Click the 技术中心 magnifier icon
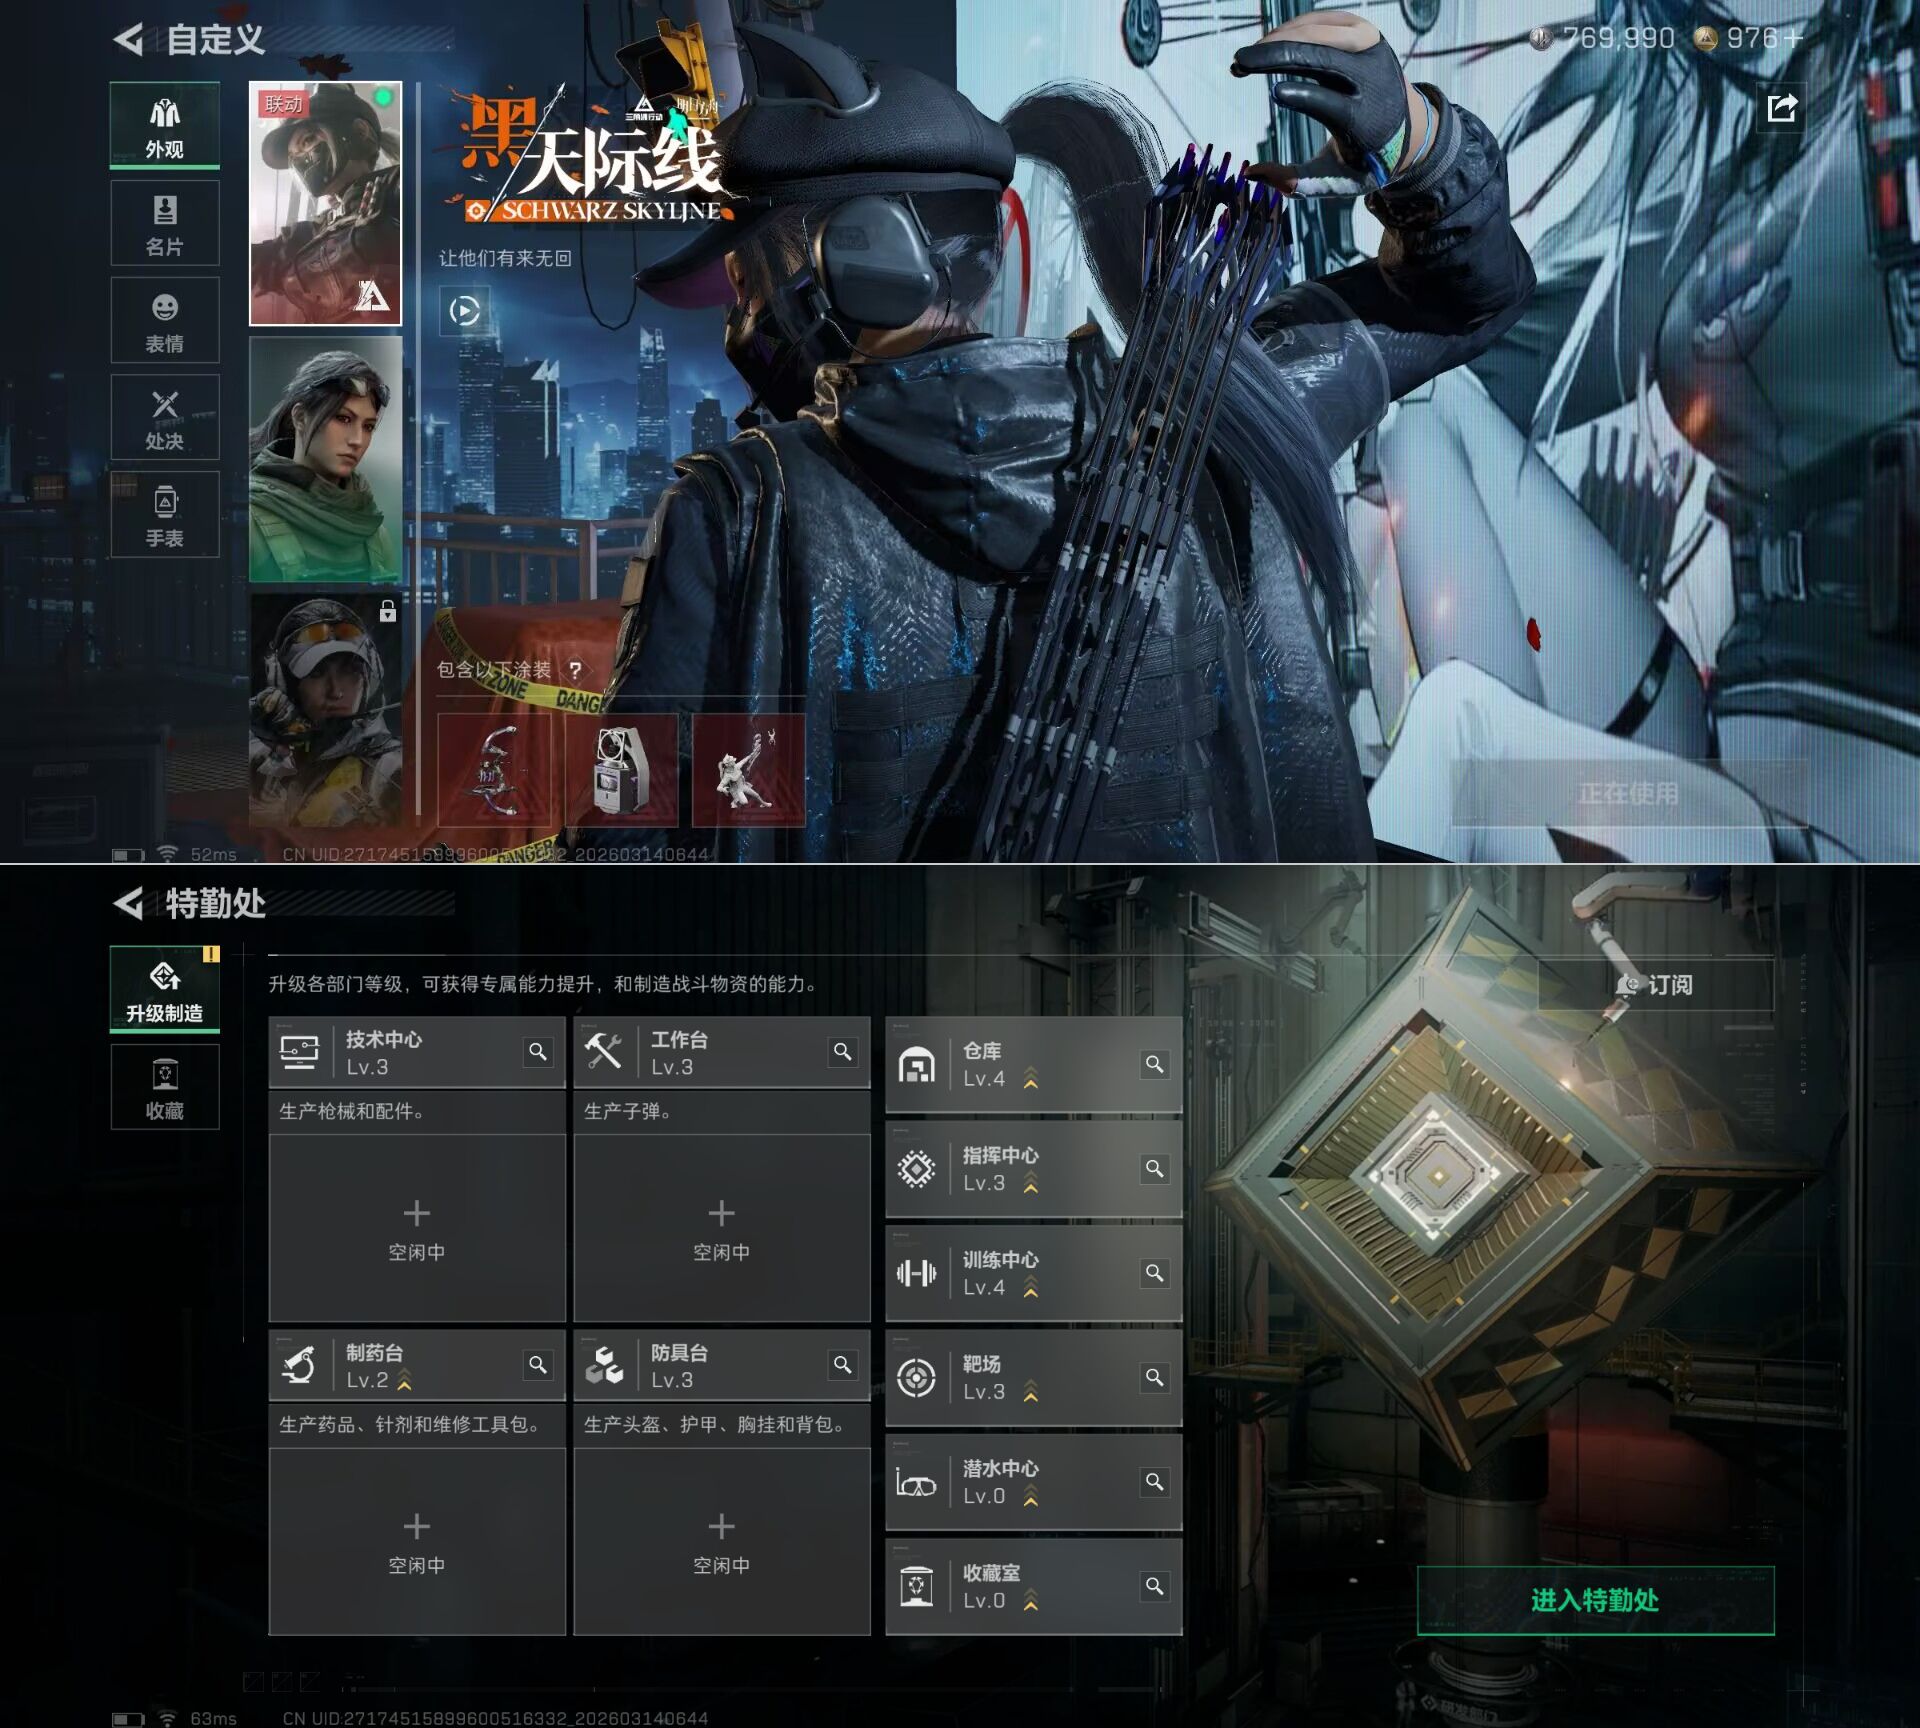The height and width of the screenshot is (1728, 1920). [x=538, y=1052]
